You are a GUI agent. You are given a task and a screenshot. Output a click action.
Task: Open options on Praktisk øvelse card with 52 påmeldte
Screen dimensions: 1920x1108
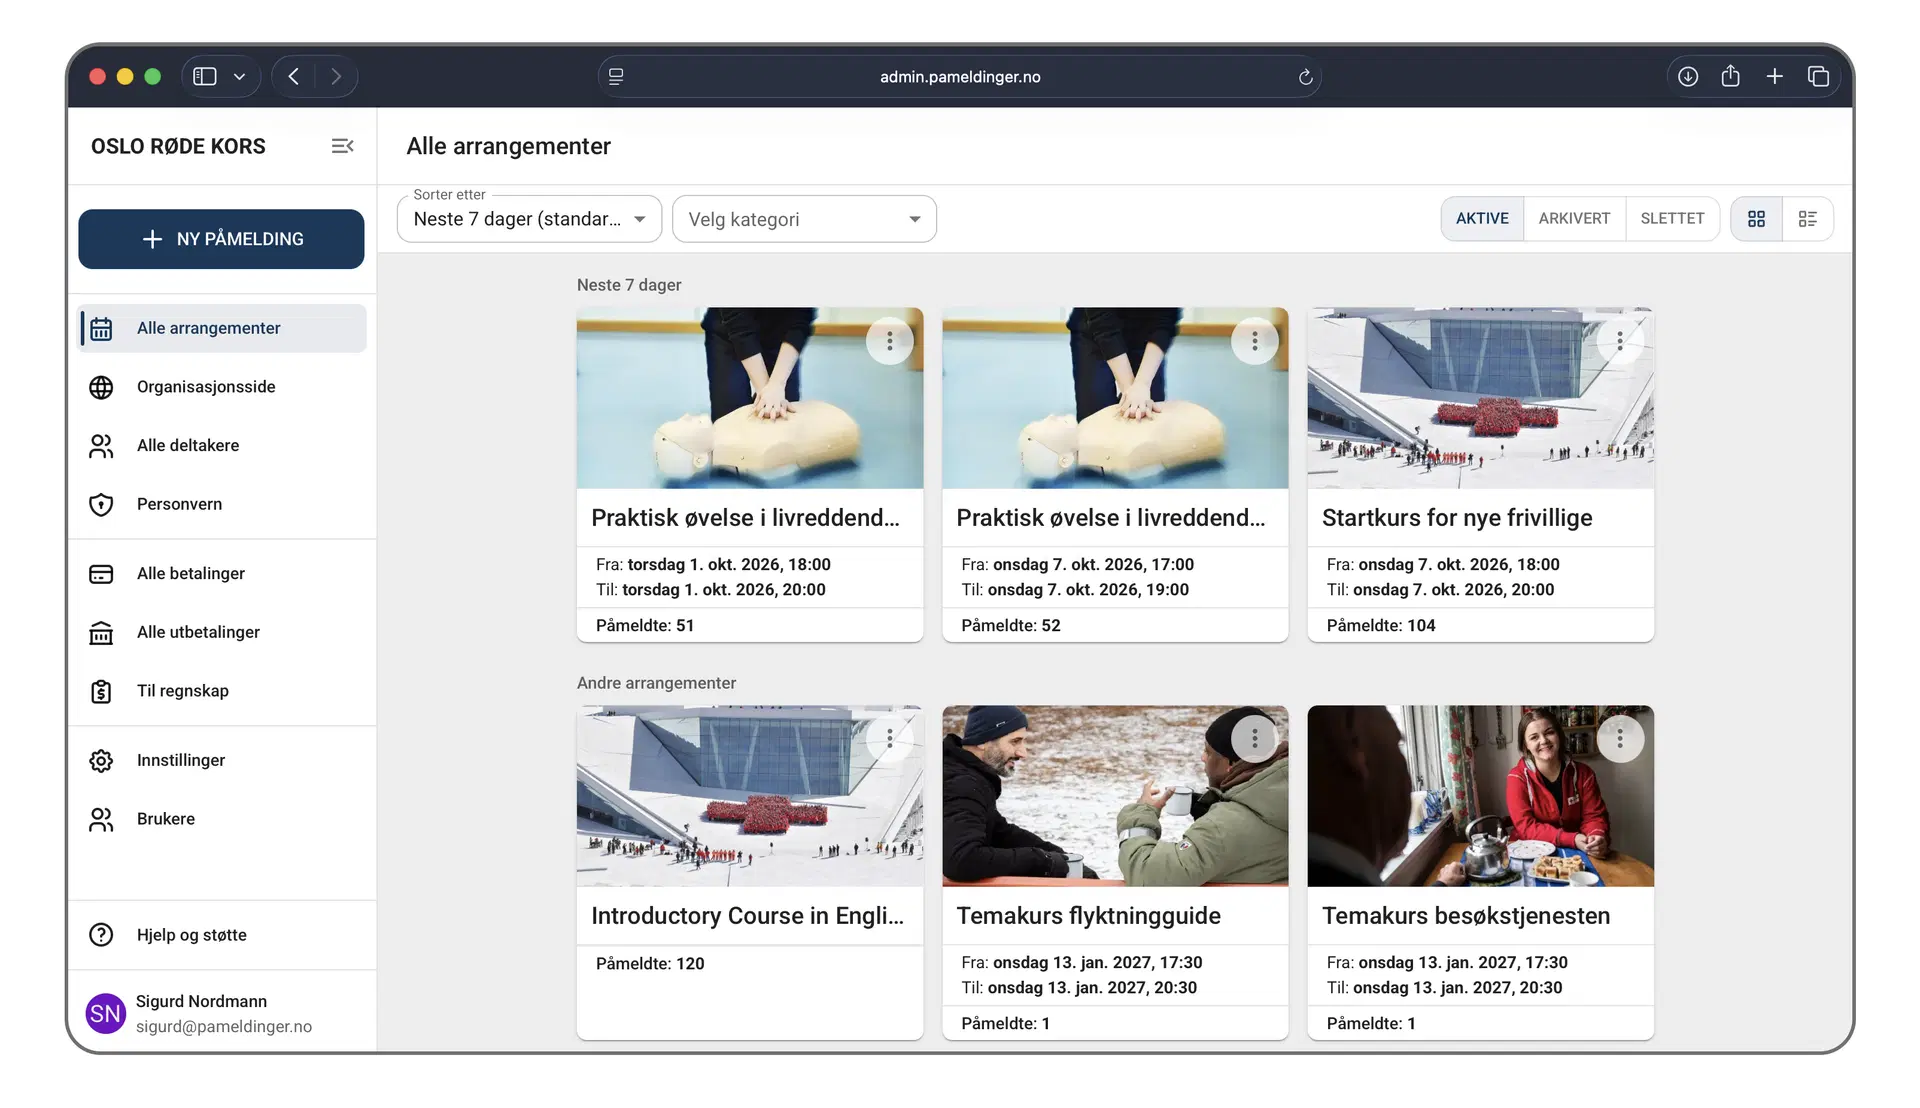click(1254, 341)
